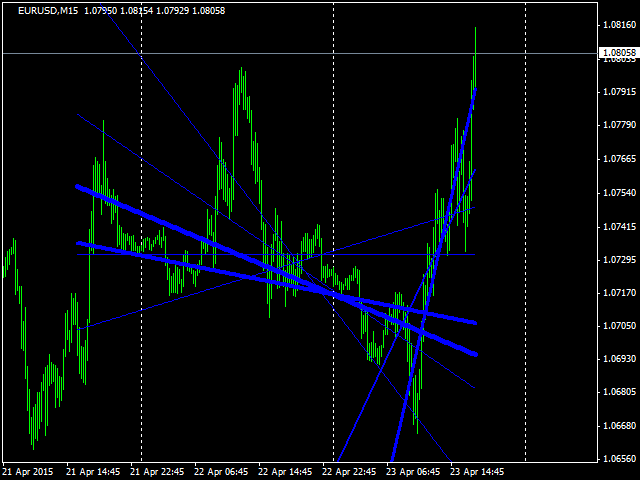
Task: Click the highest candle peak near 1.08160
Action: point(475,30)
